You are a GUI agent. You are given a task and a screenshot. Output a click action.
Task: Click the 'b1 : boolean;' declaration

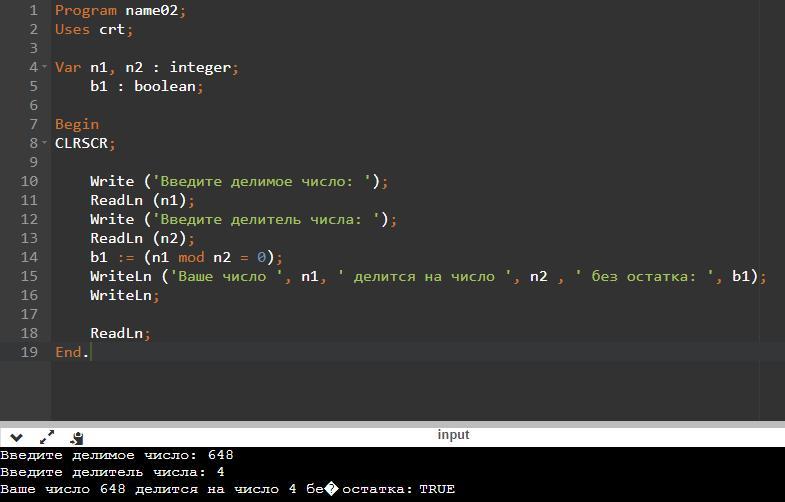click(147, 86)
